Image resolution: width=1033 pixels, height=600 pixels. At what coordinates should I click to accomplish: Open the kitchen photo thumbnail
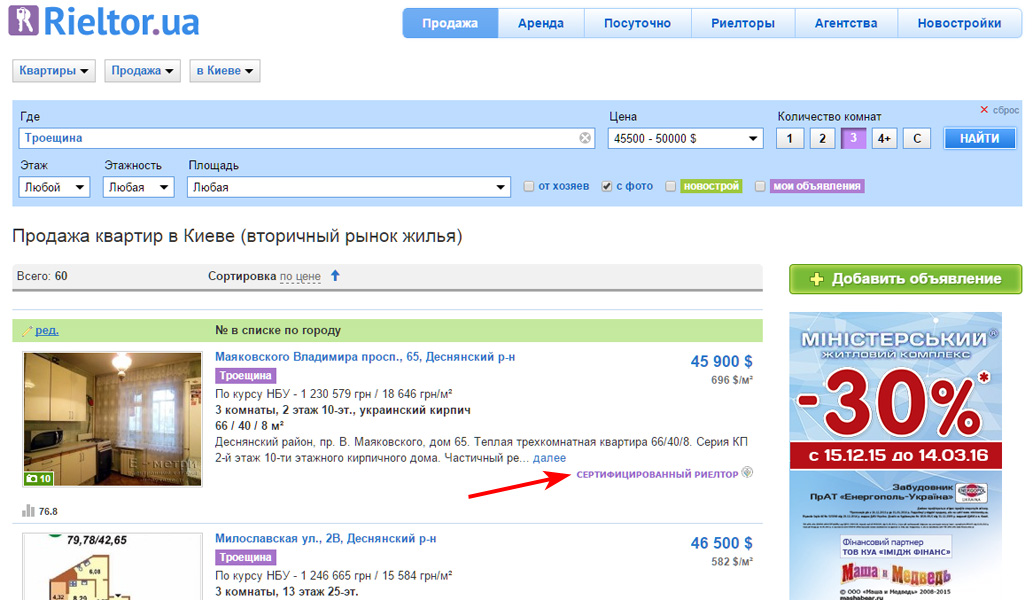click(112, 418)
